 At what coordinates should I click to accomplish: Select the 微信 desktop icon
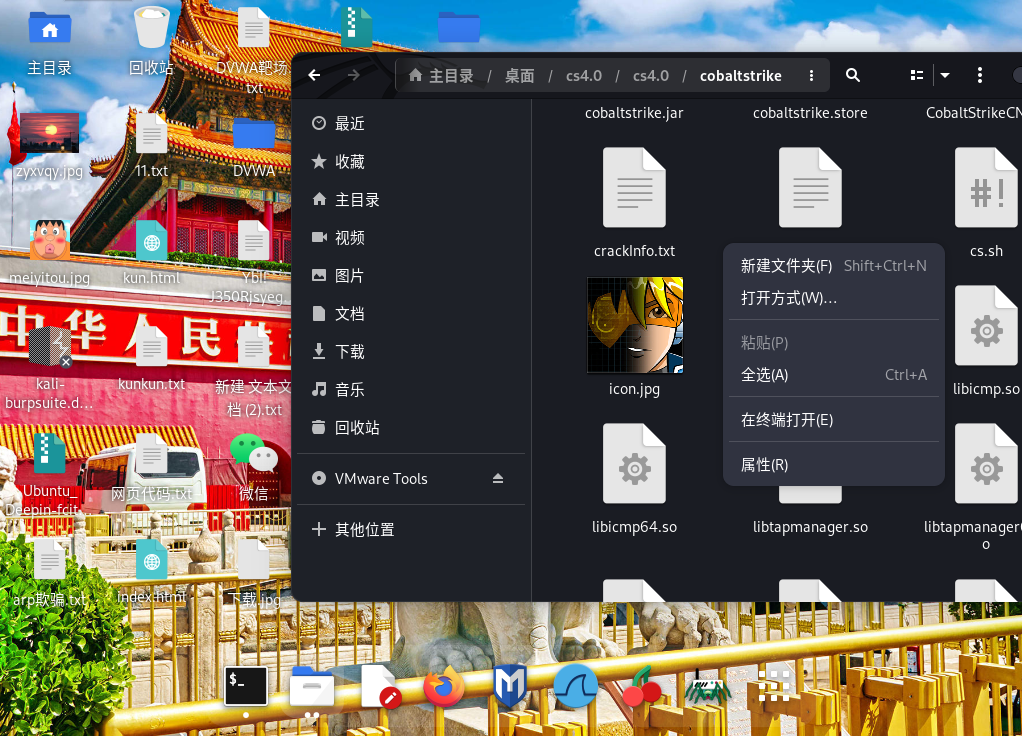pos(254,467)
